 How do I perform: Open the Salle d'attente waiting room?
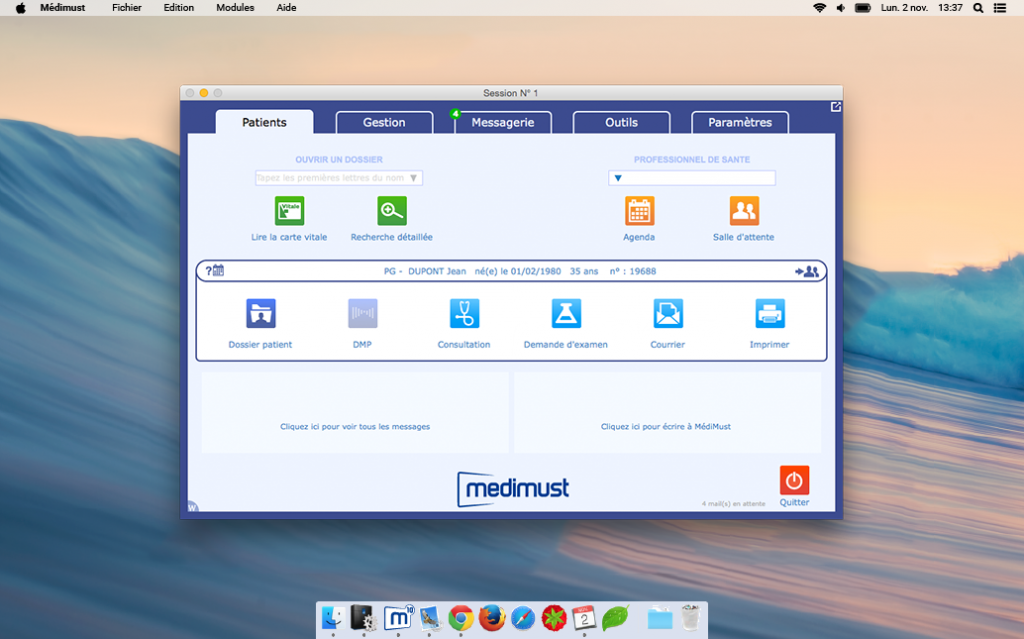(x=744, y=210)
